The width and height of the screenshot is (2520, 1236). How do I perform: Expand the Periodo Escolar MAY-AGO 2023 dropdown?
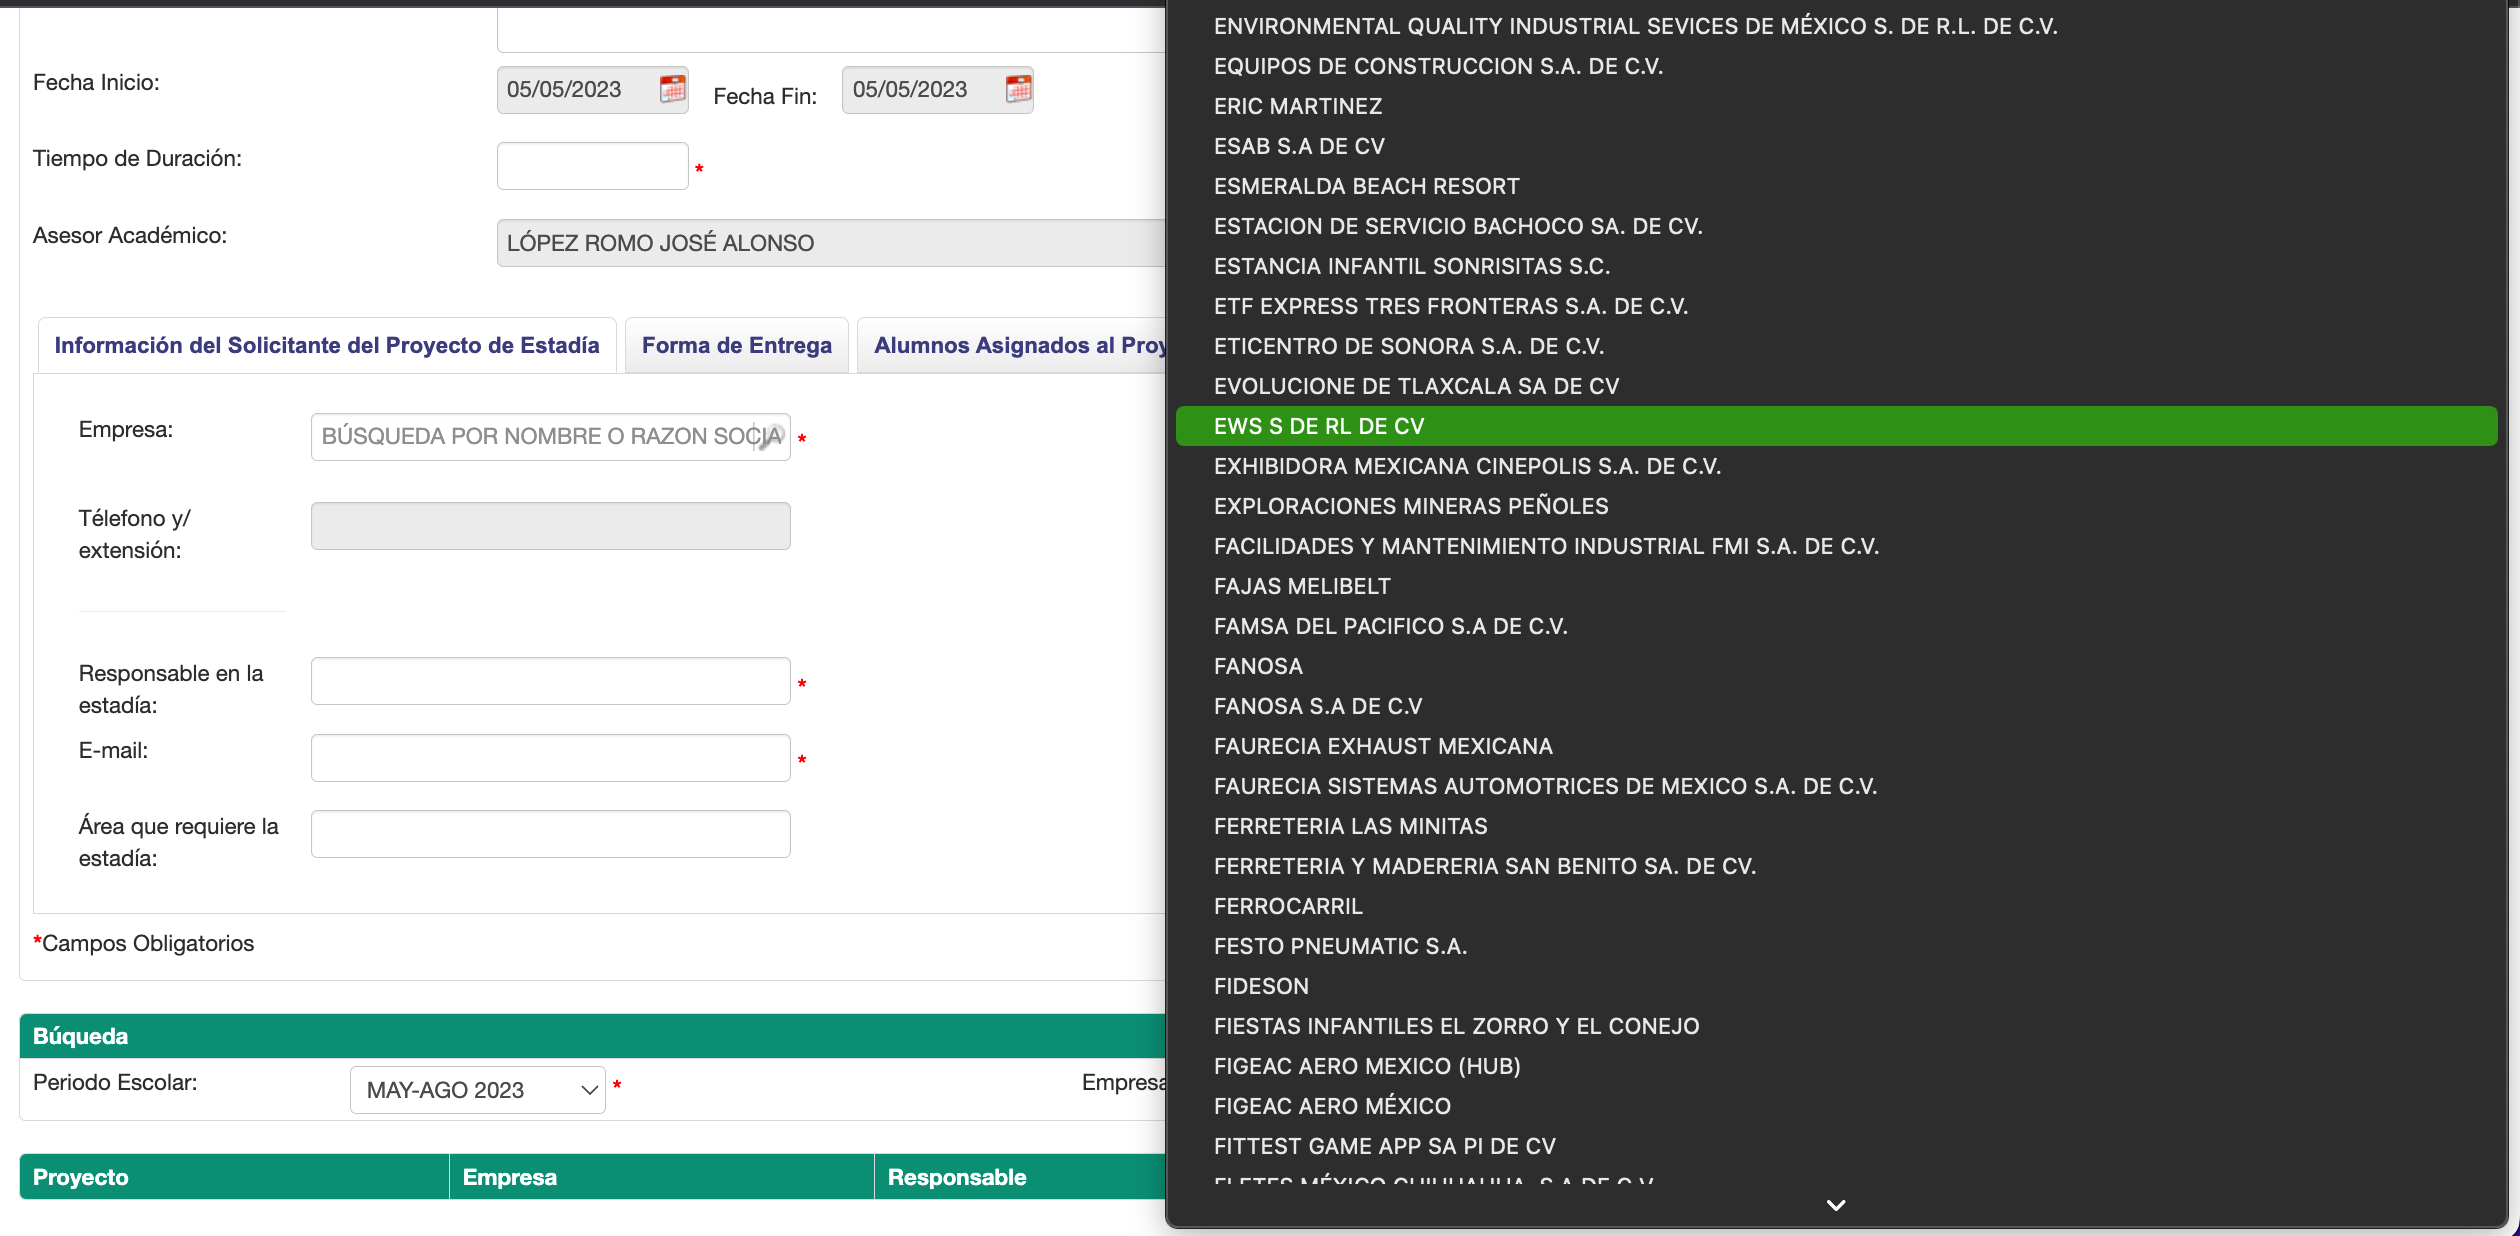pyautogui.click(x=478, y=1090)
